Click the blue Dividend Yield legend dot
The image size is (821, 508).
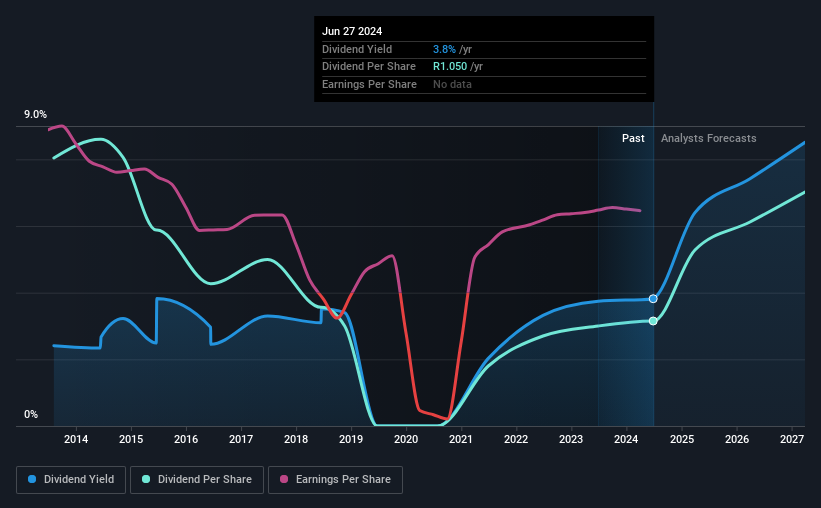32,479
